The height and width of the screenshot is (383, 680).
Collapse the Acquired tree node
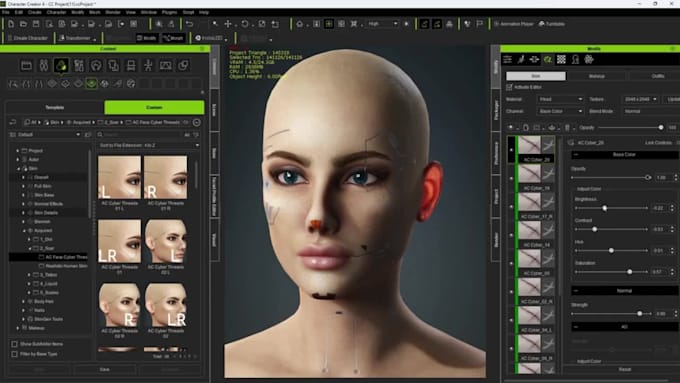[24, 231]
